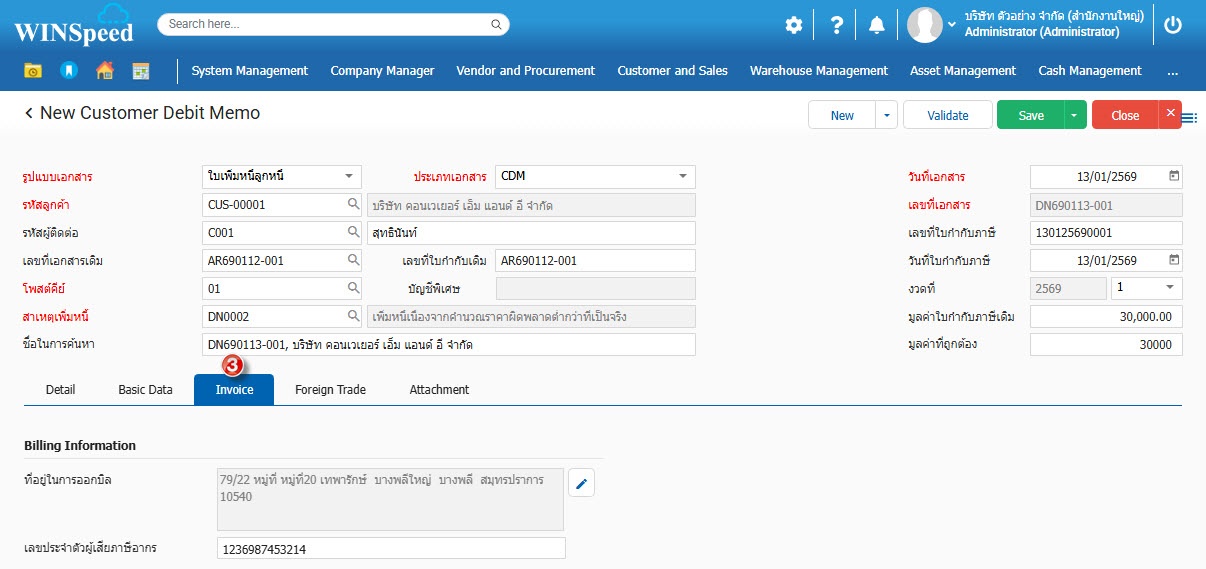Click the tax ID number field
This screenshot has width=1206, height=569.
click(390, 548)
